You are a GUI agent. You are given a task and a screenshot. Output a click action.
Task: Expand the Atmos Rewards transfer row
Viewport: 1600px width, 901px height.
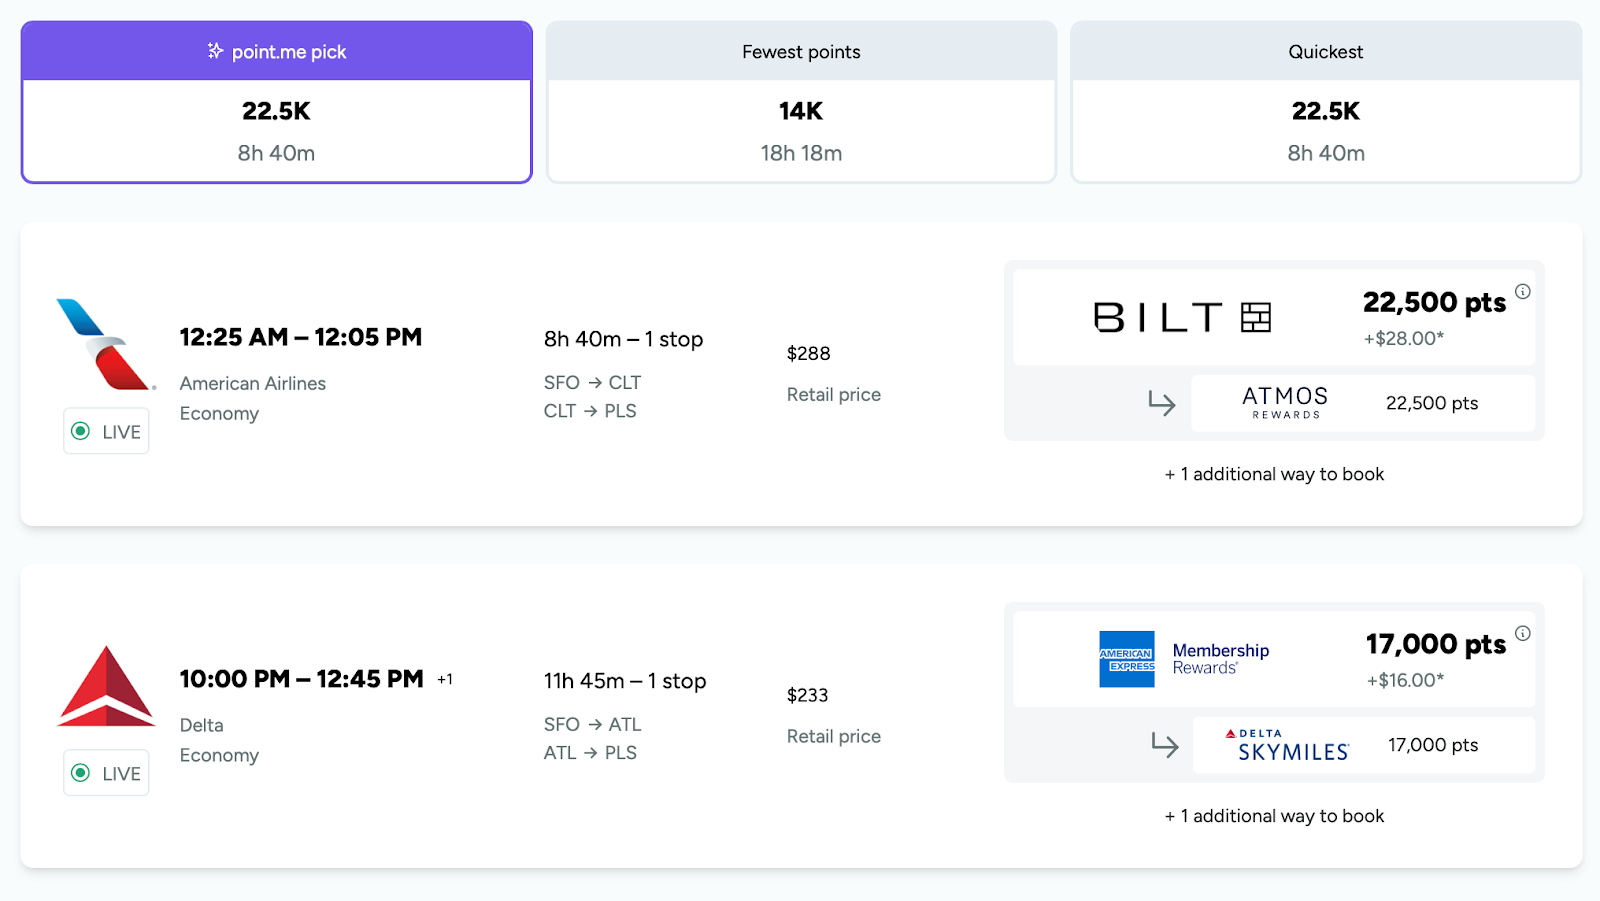point(1362,404)
